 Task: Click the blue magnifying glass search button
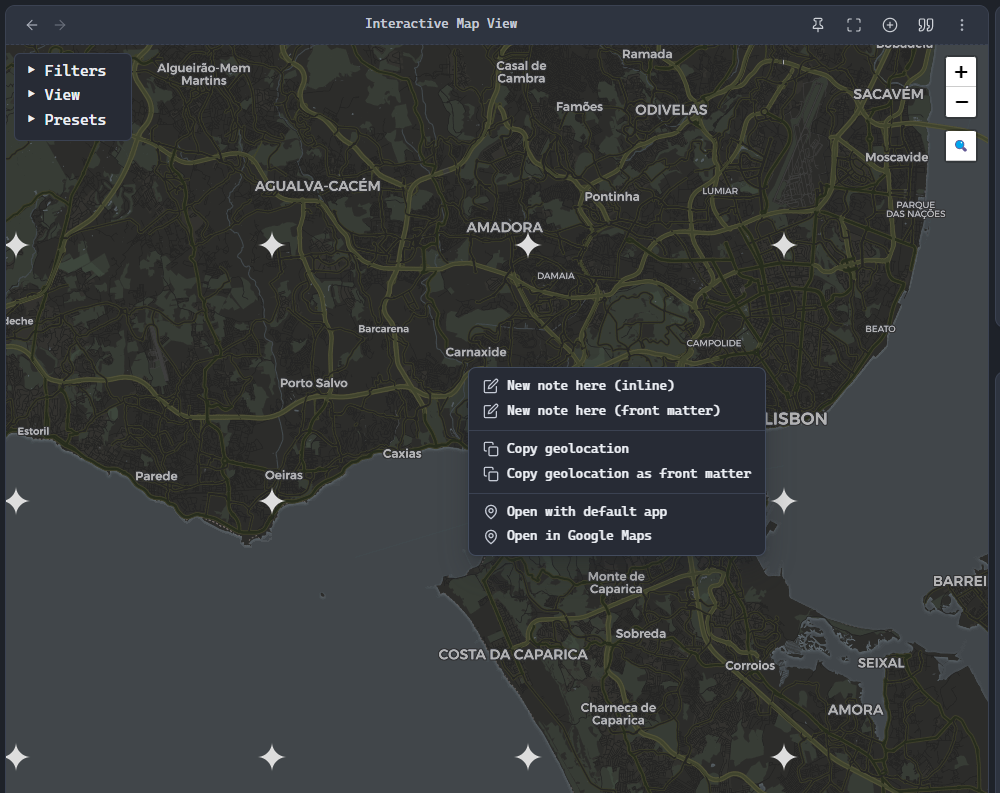pos(960,146)
